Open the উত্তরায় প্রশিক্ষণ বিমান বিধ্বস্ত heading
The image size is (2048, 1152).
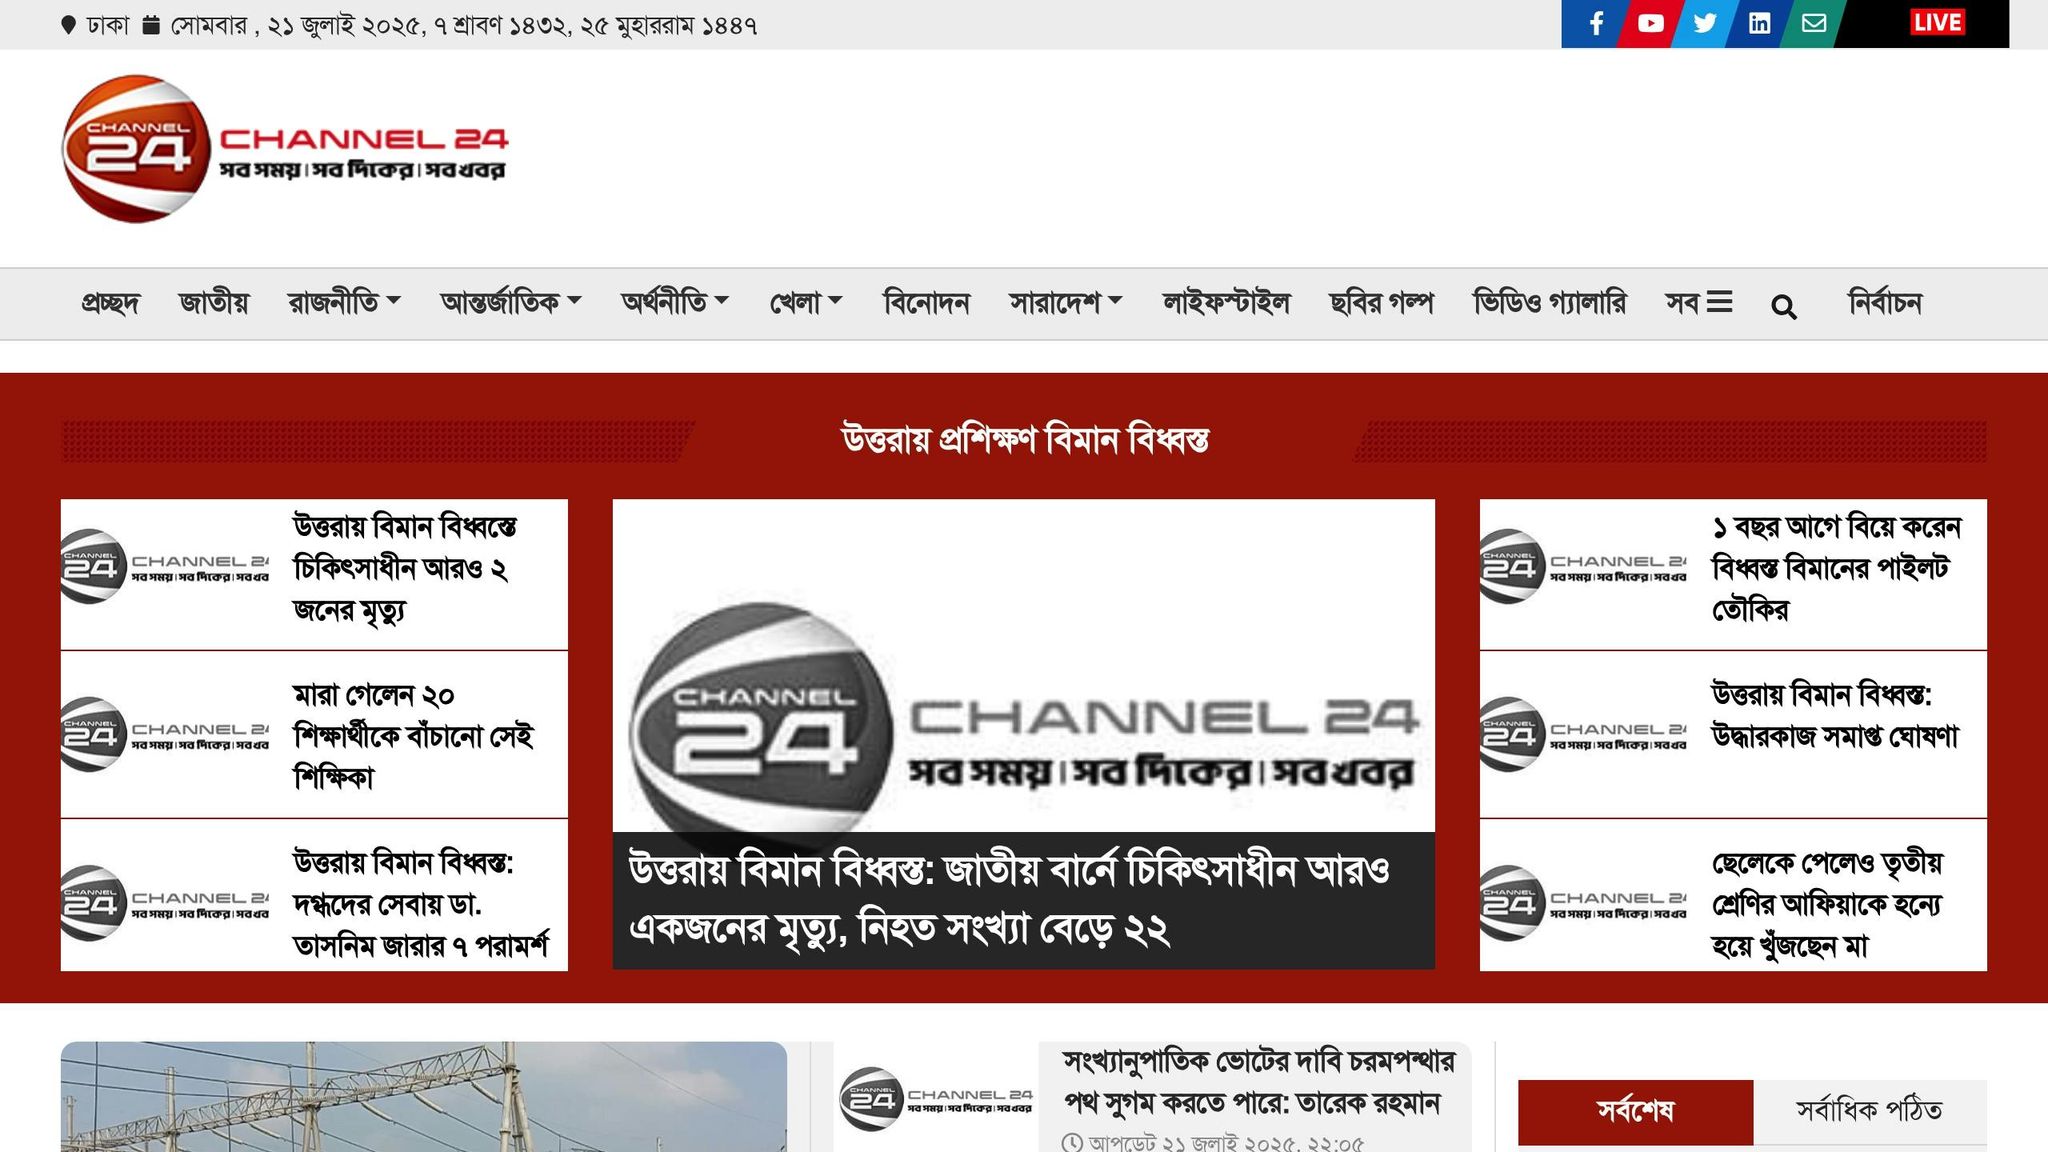(1025, 439)
